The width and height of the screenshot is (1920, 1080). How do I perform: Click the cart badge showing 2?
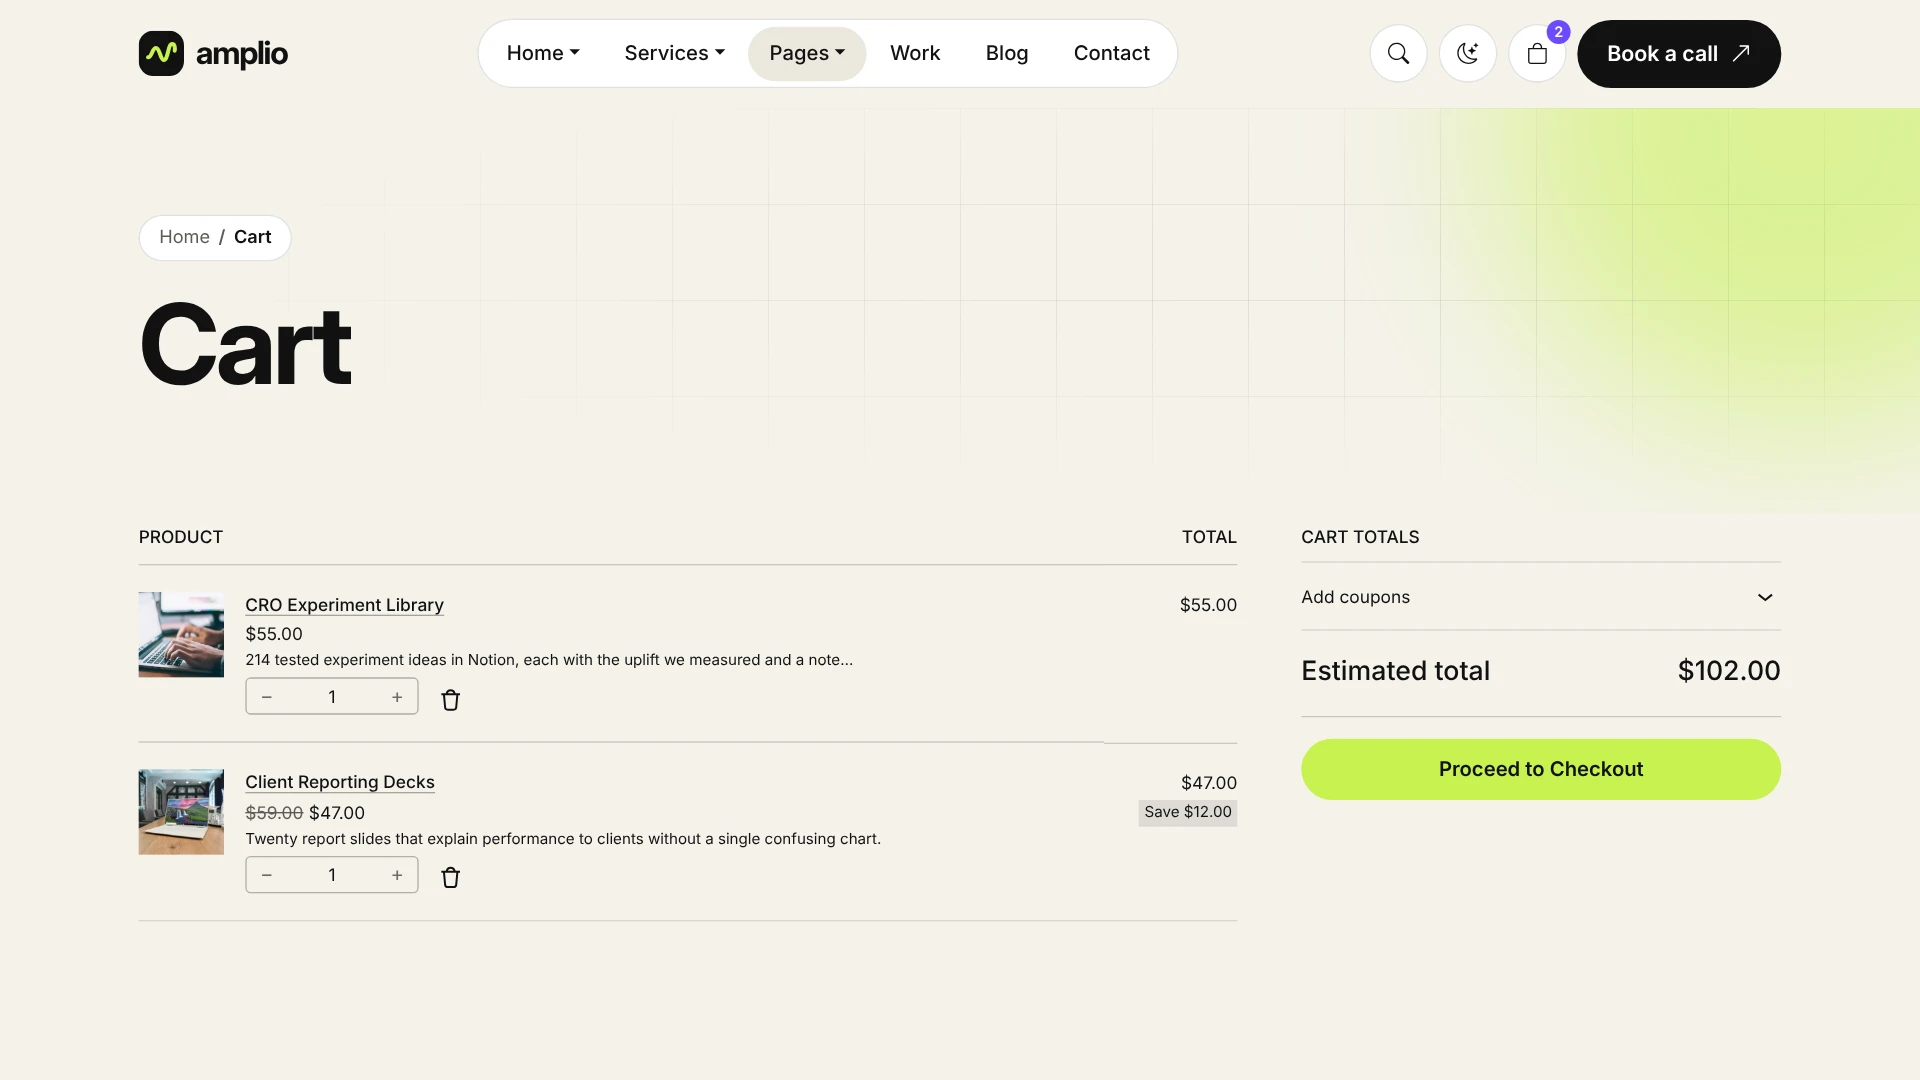1558,32
